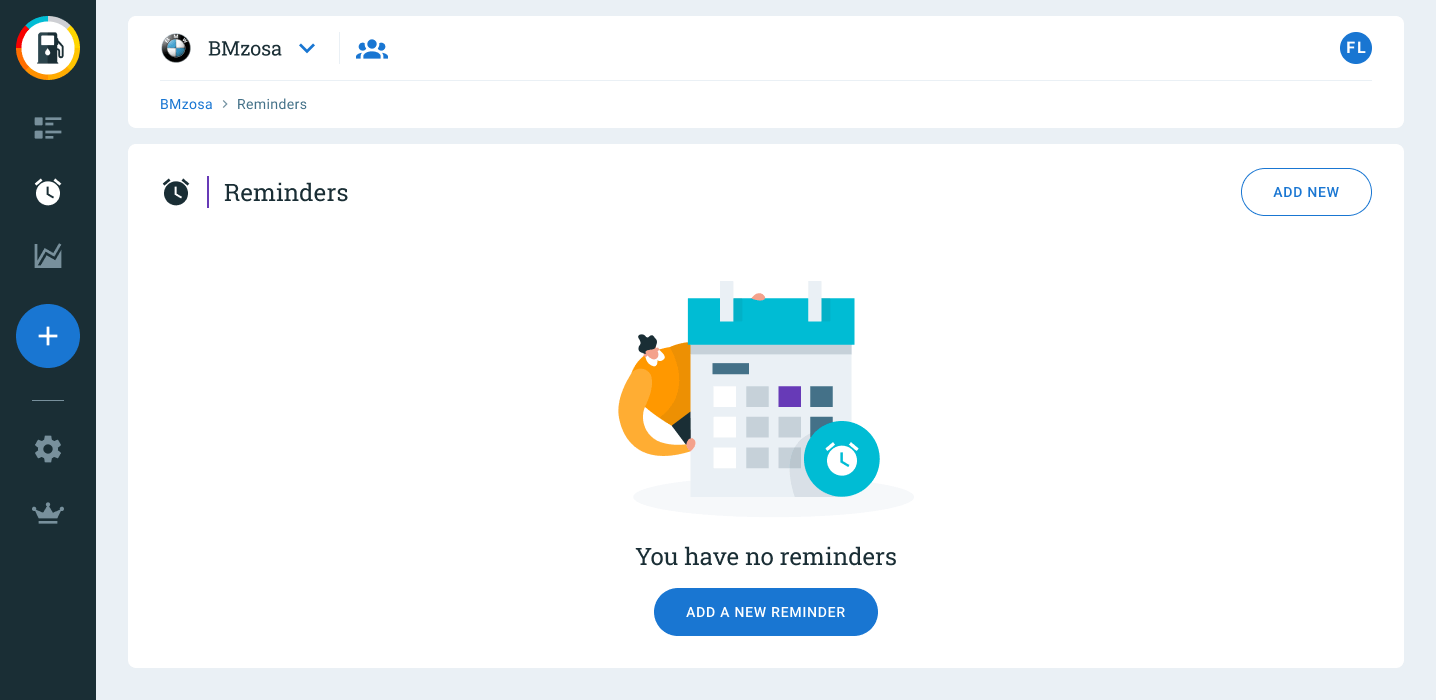This screenshot has width=1436, height=700.
Task: Click the Reminders page heading
Action: tap(286, 192)
